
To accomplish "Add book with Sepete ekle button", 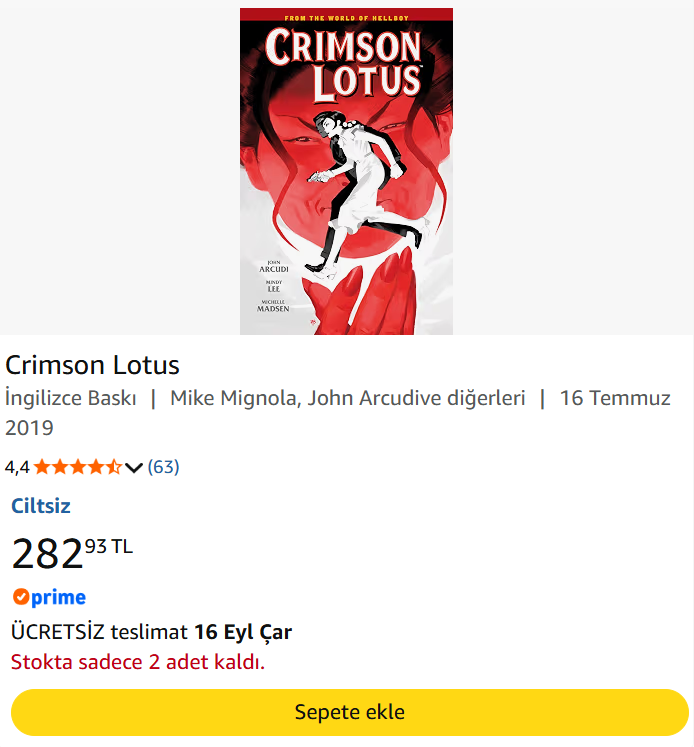I will [x=350, y=712].
